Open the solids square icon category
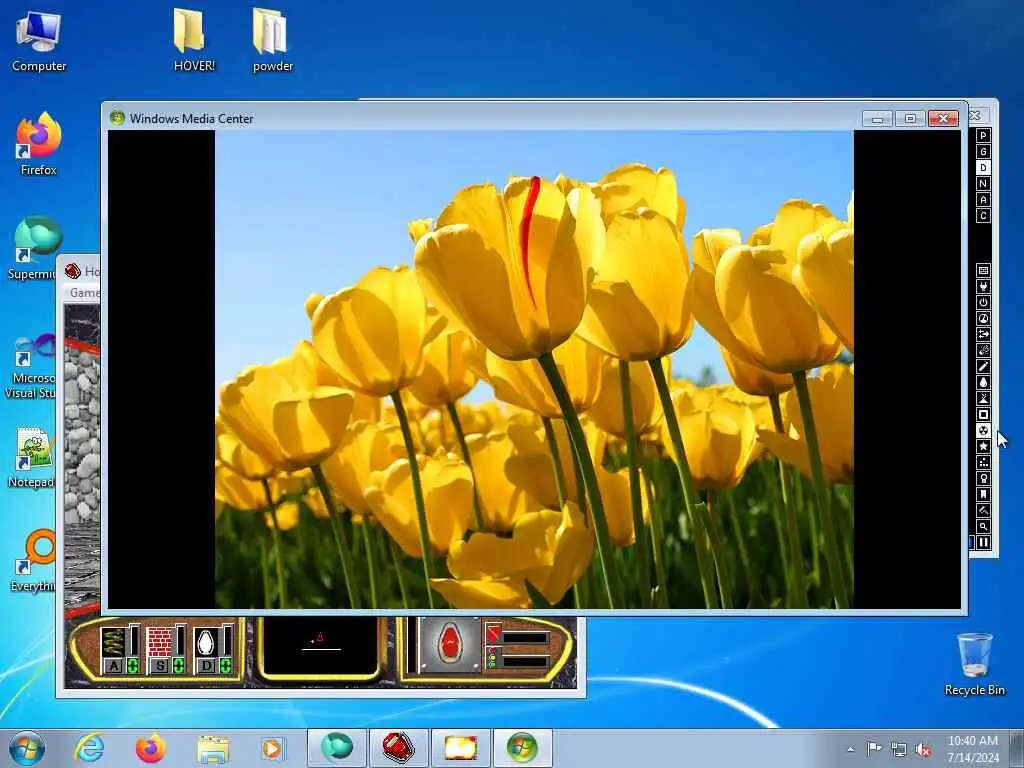This screenshot has width=1024, height=768. click(983, 414)
